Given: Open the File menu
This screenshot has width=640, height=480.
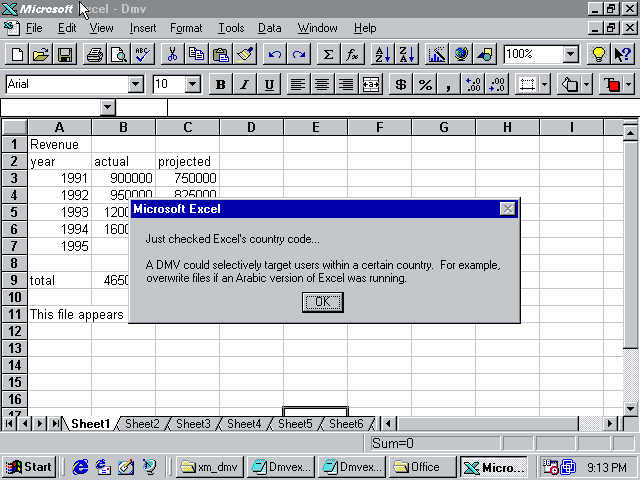Looking at the screenshot, I should [x=34, y=28].
